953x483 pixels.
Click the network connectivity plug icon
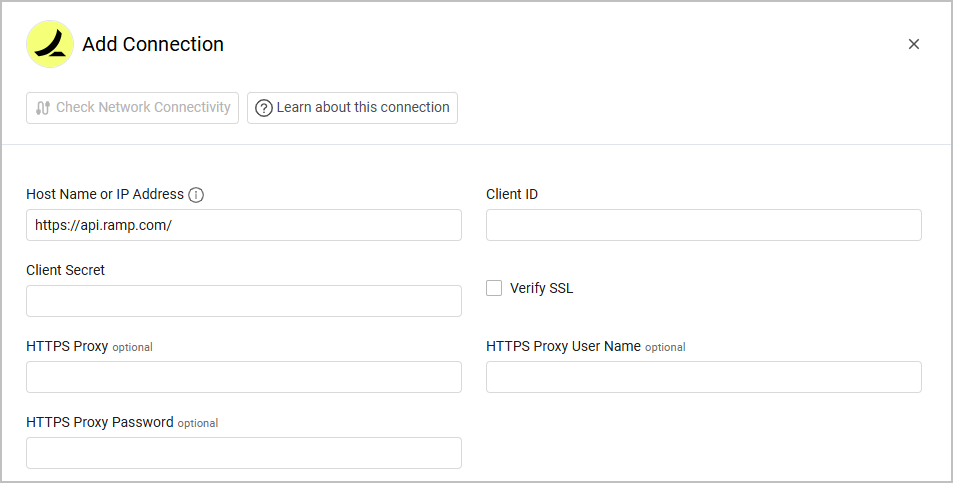click(43, 108)
